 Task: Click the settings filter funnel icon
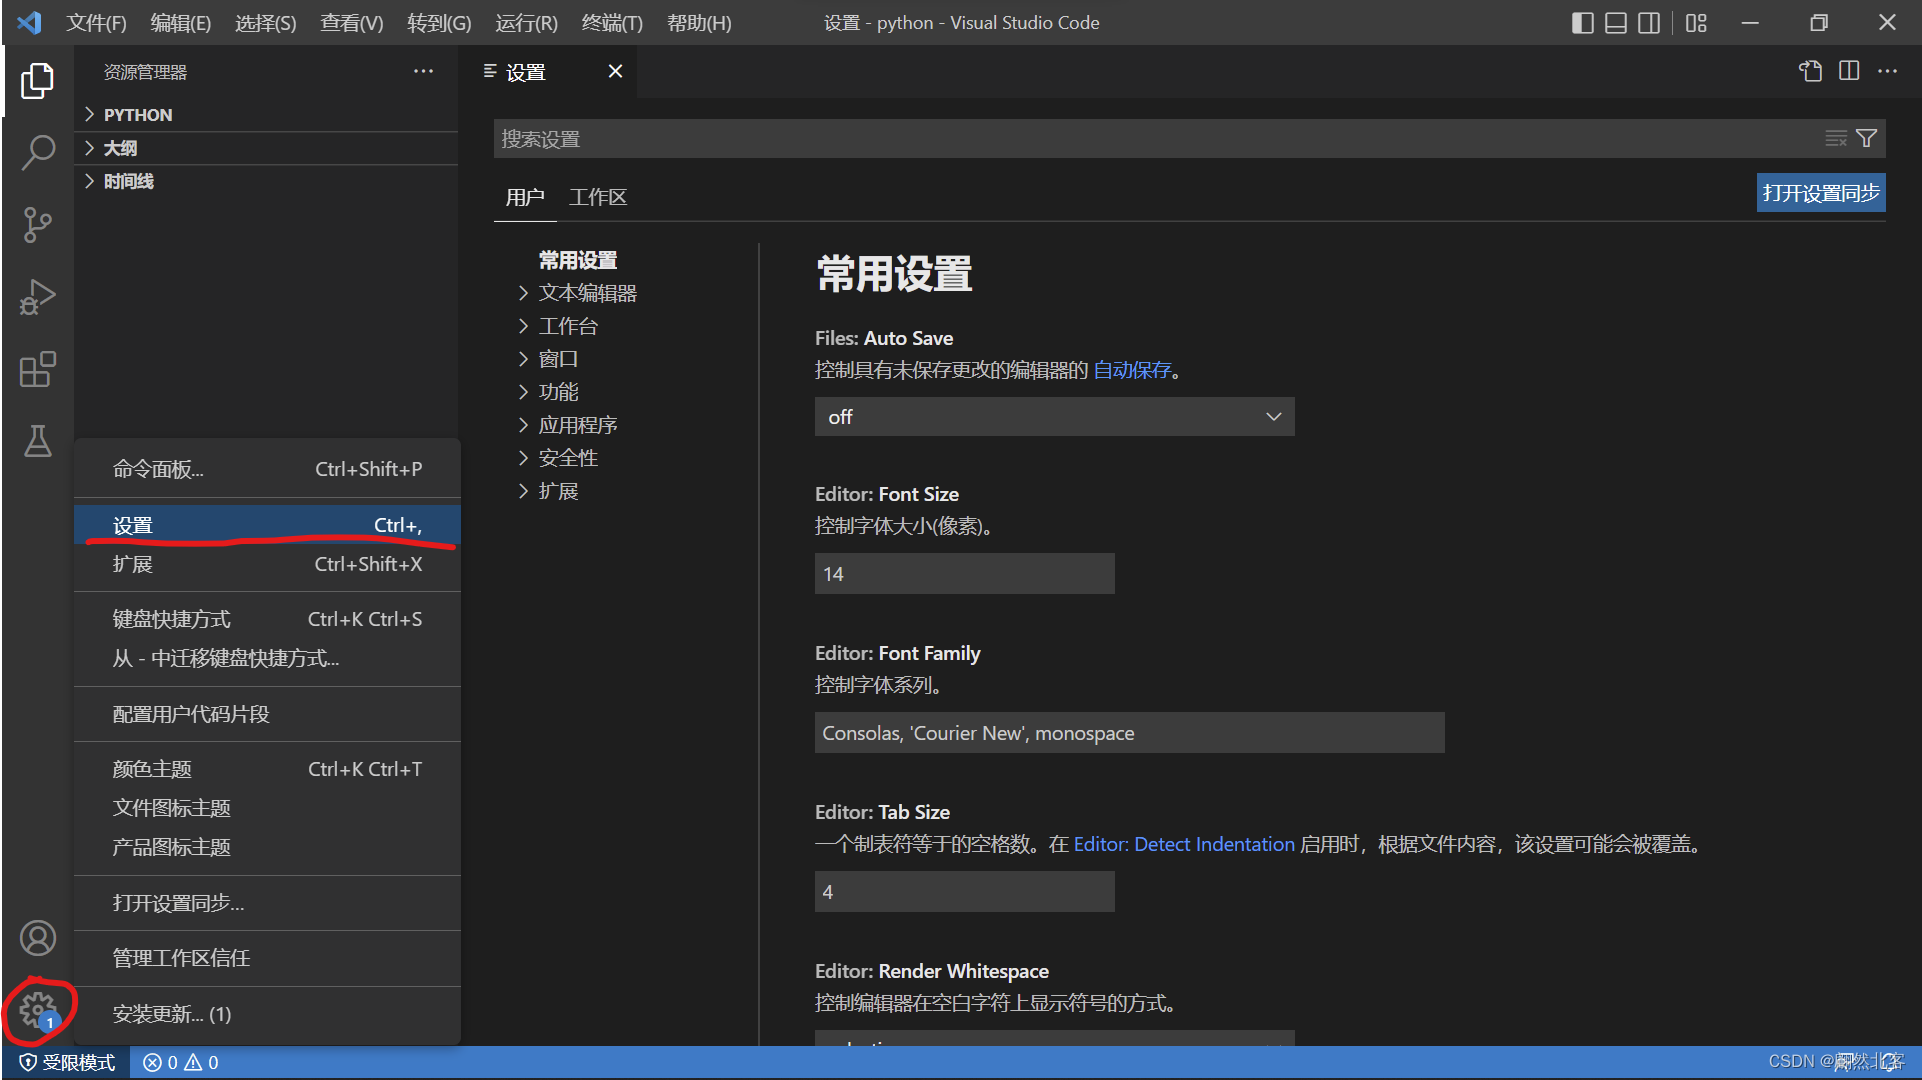1866,138
